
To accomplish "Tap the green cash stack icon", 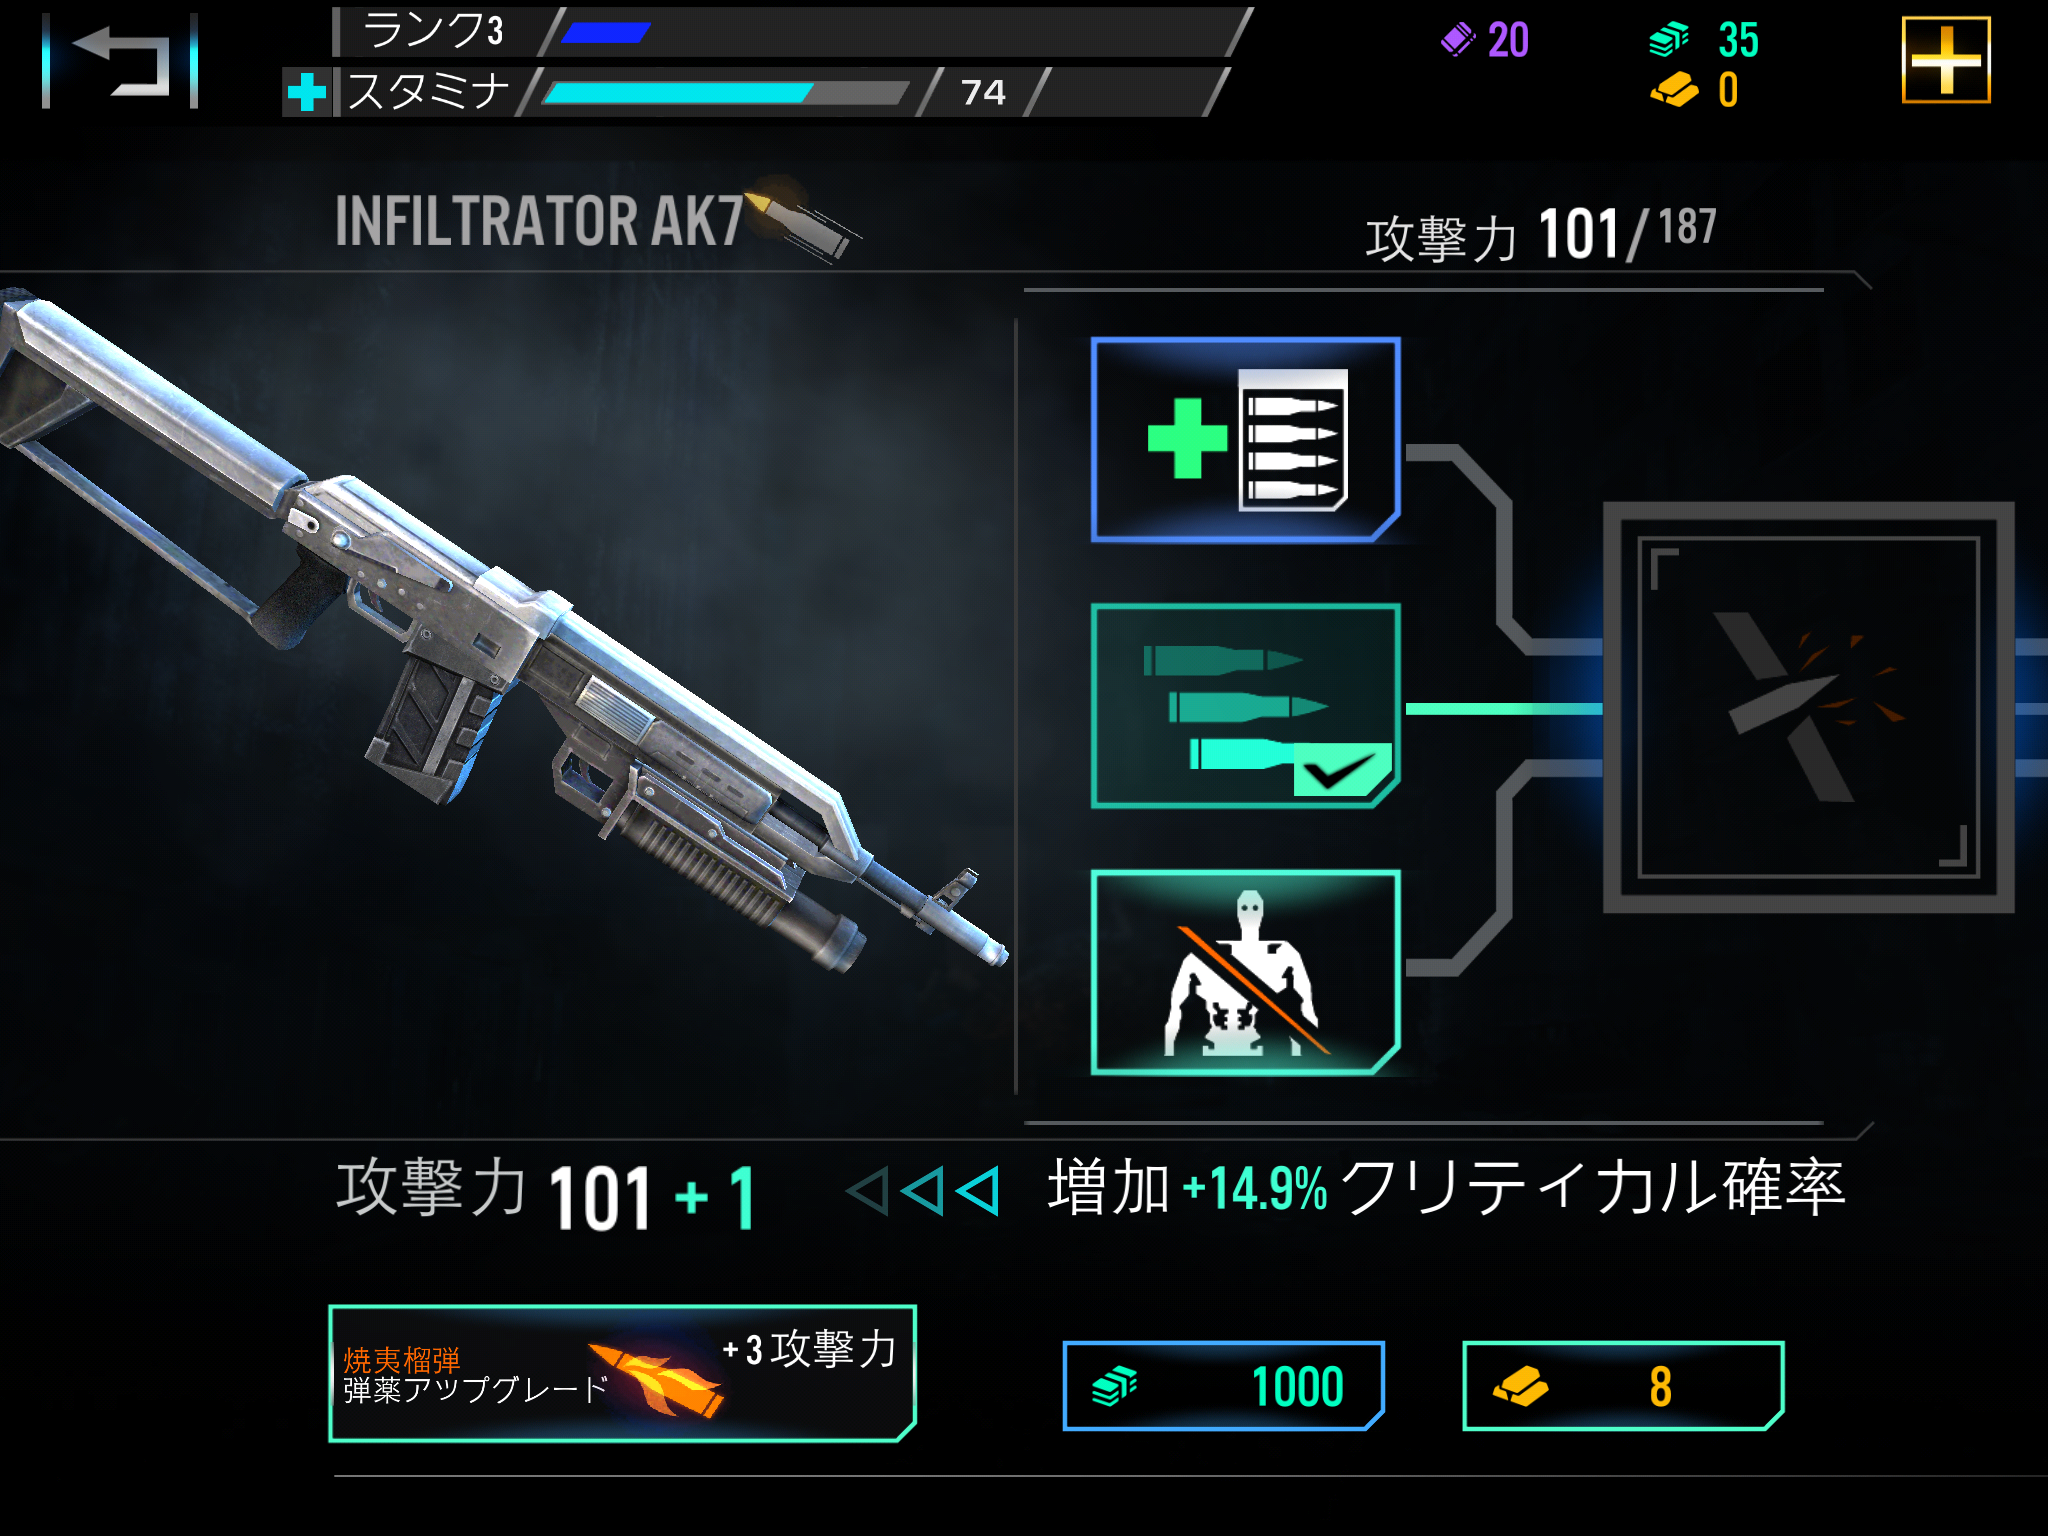I will [1668, 40].
